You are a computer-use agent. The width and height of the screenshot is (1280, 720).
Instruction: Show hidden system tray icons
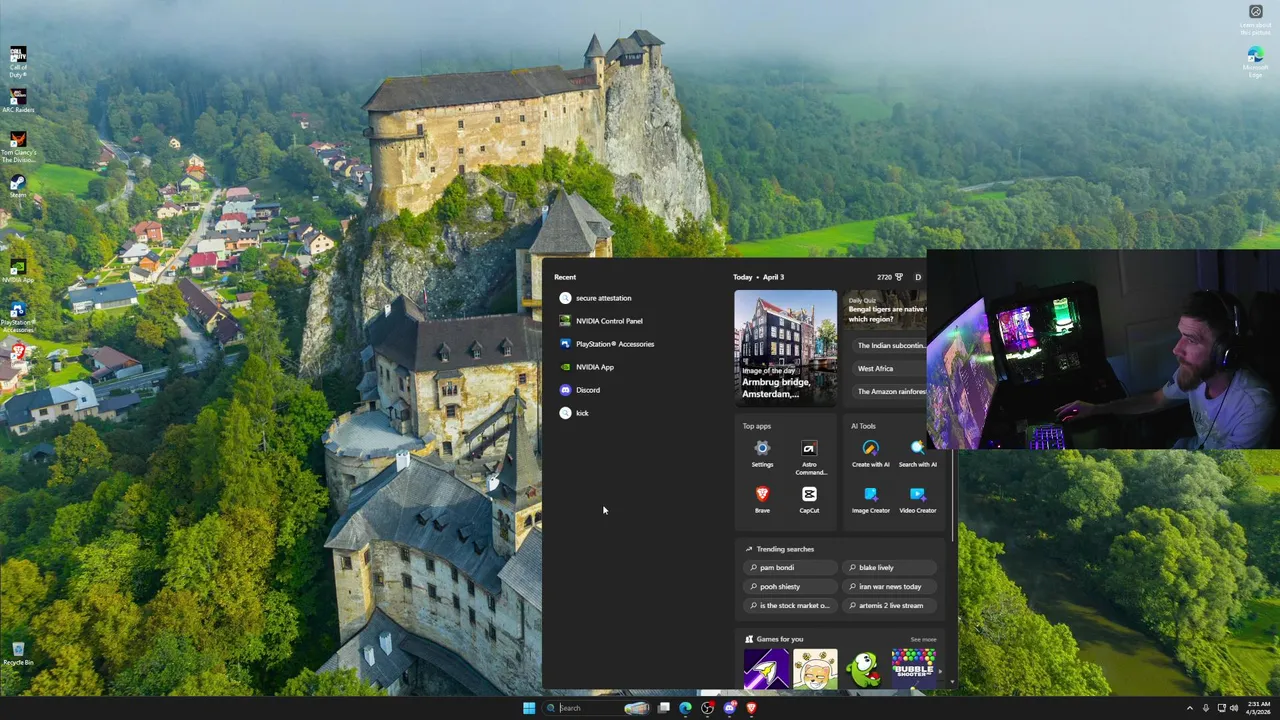(x=1190, y=708)
